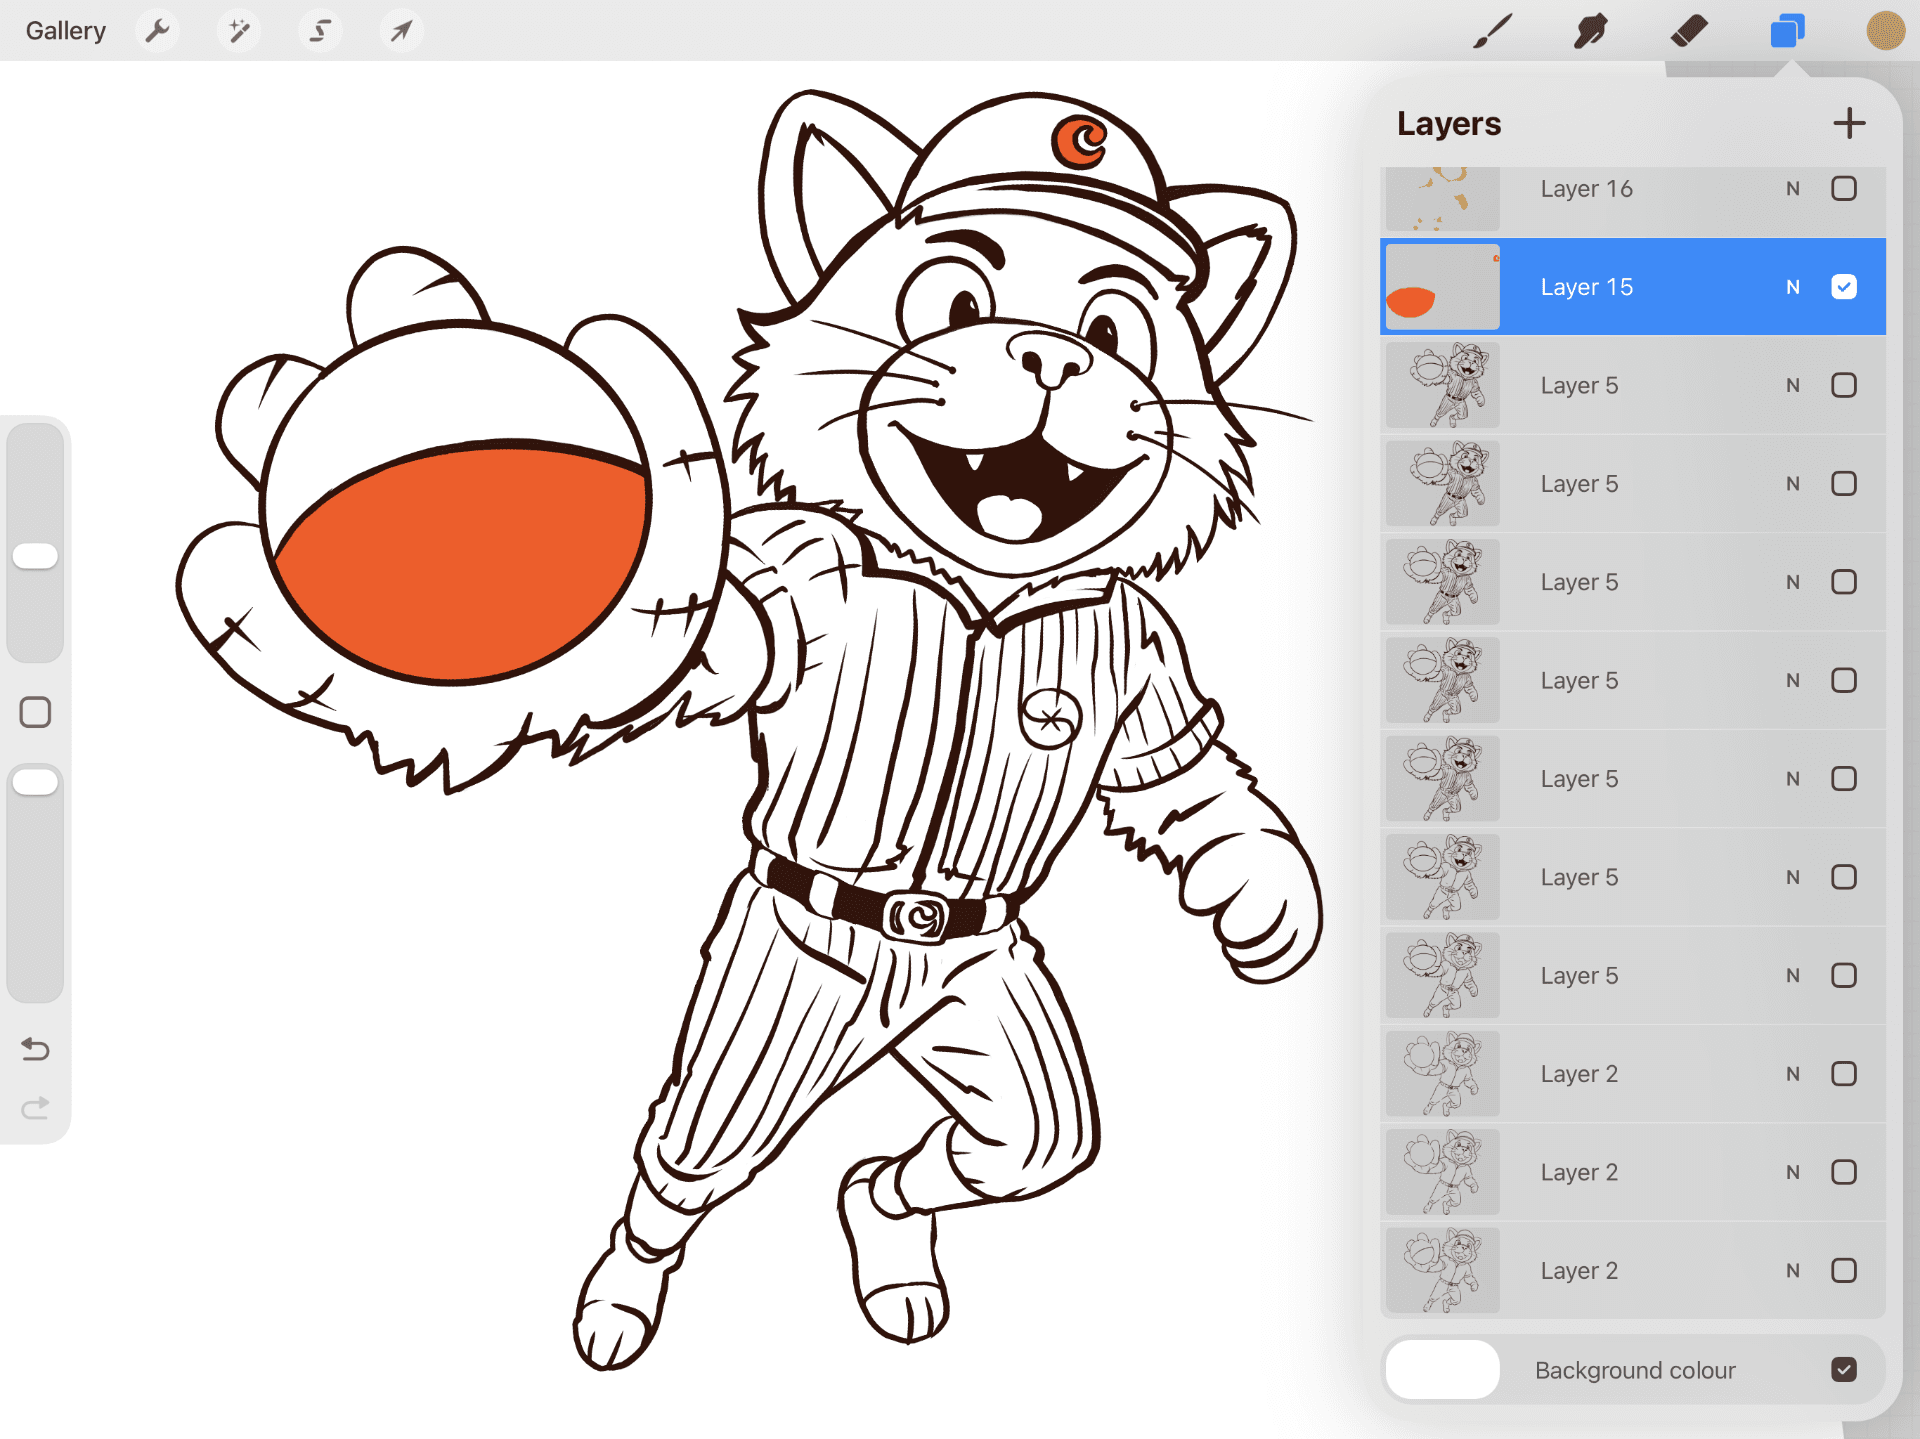This screenshot has width=1920, height=1439.
Task: Activate the Selection tool
Action: tap(320, 31)
